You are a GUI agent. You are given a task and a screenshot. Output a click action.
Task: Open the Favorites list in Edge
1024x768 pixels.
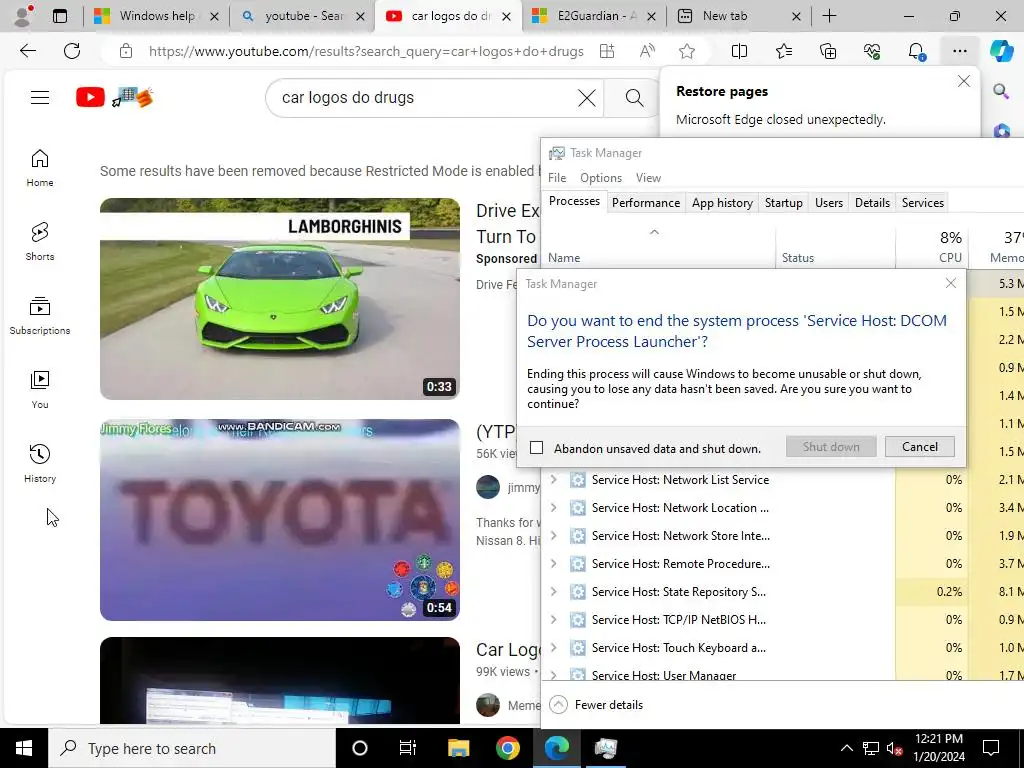click(784, 51)
